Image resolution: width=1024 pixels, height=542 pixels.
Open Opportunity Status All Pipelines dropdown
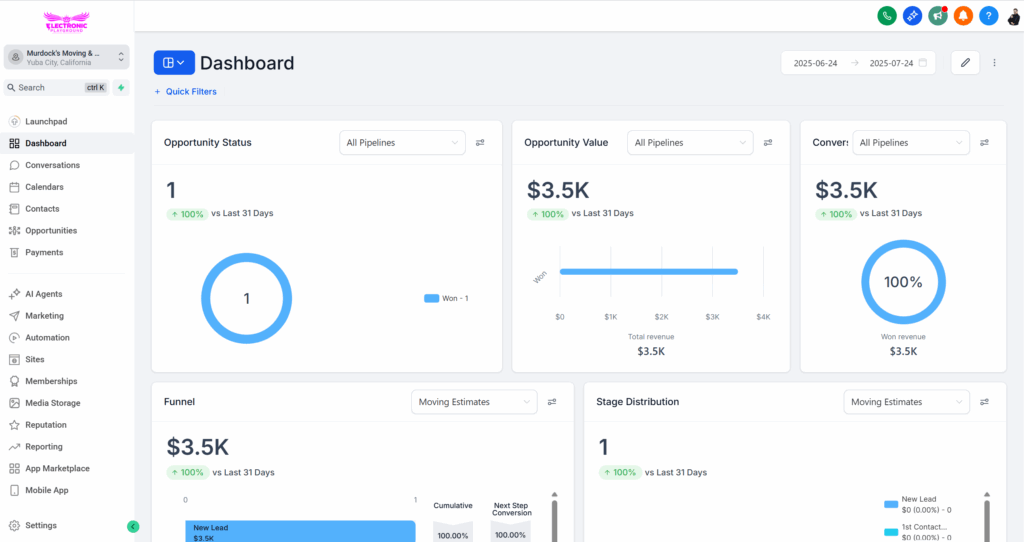tap(402, 142)
